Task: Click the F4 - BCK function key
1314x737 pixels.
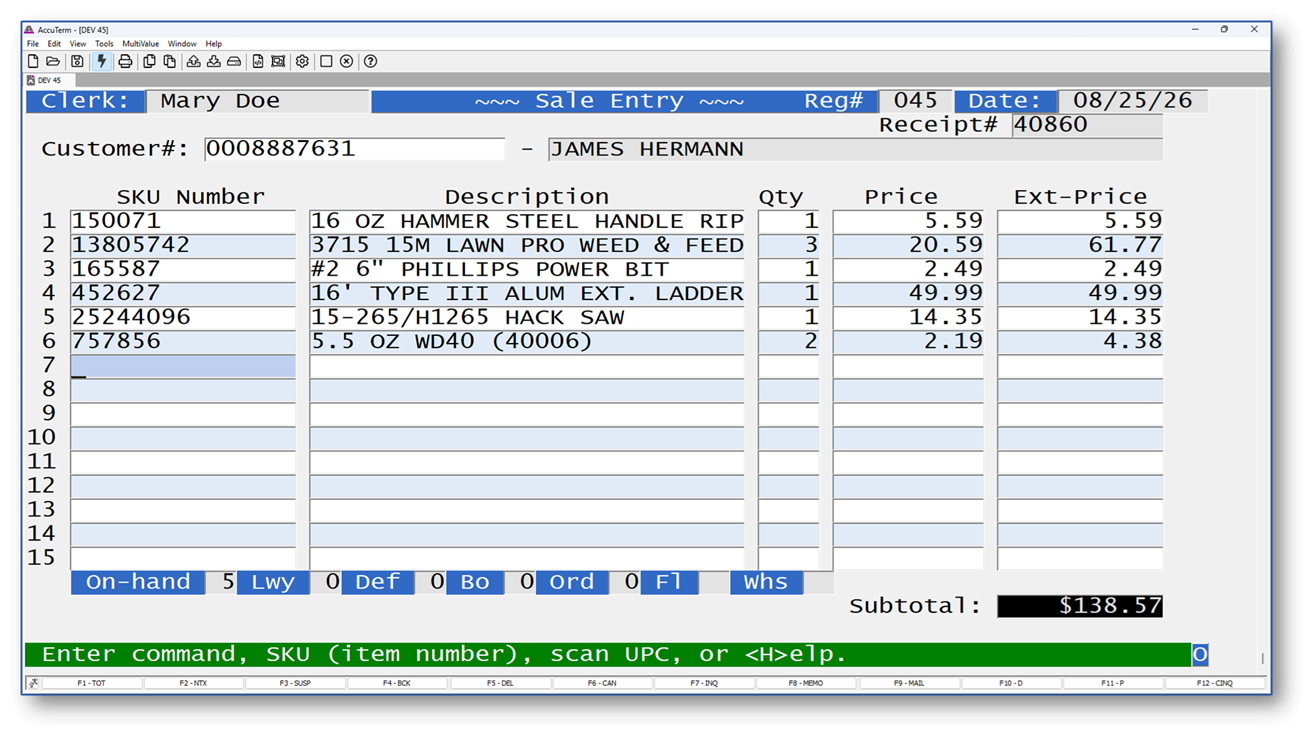Action: tap(398, 683)
